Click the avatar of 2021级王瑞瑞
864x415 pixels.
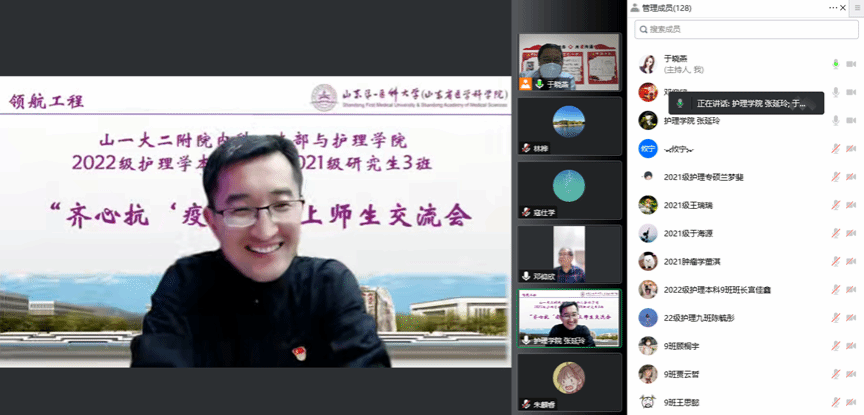pyautogui.click(x=647, y=205)
